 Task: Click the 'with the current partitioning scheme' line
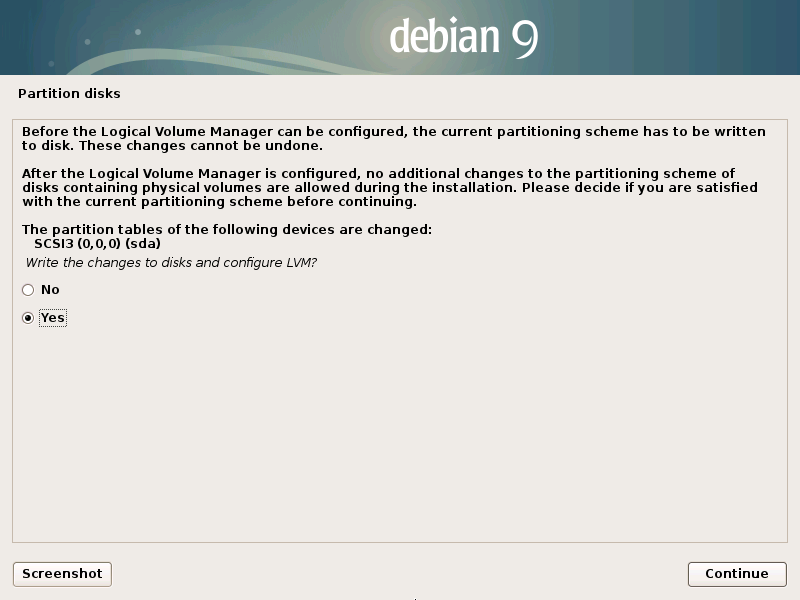coord(219,202)
